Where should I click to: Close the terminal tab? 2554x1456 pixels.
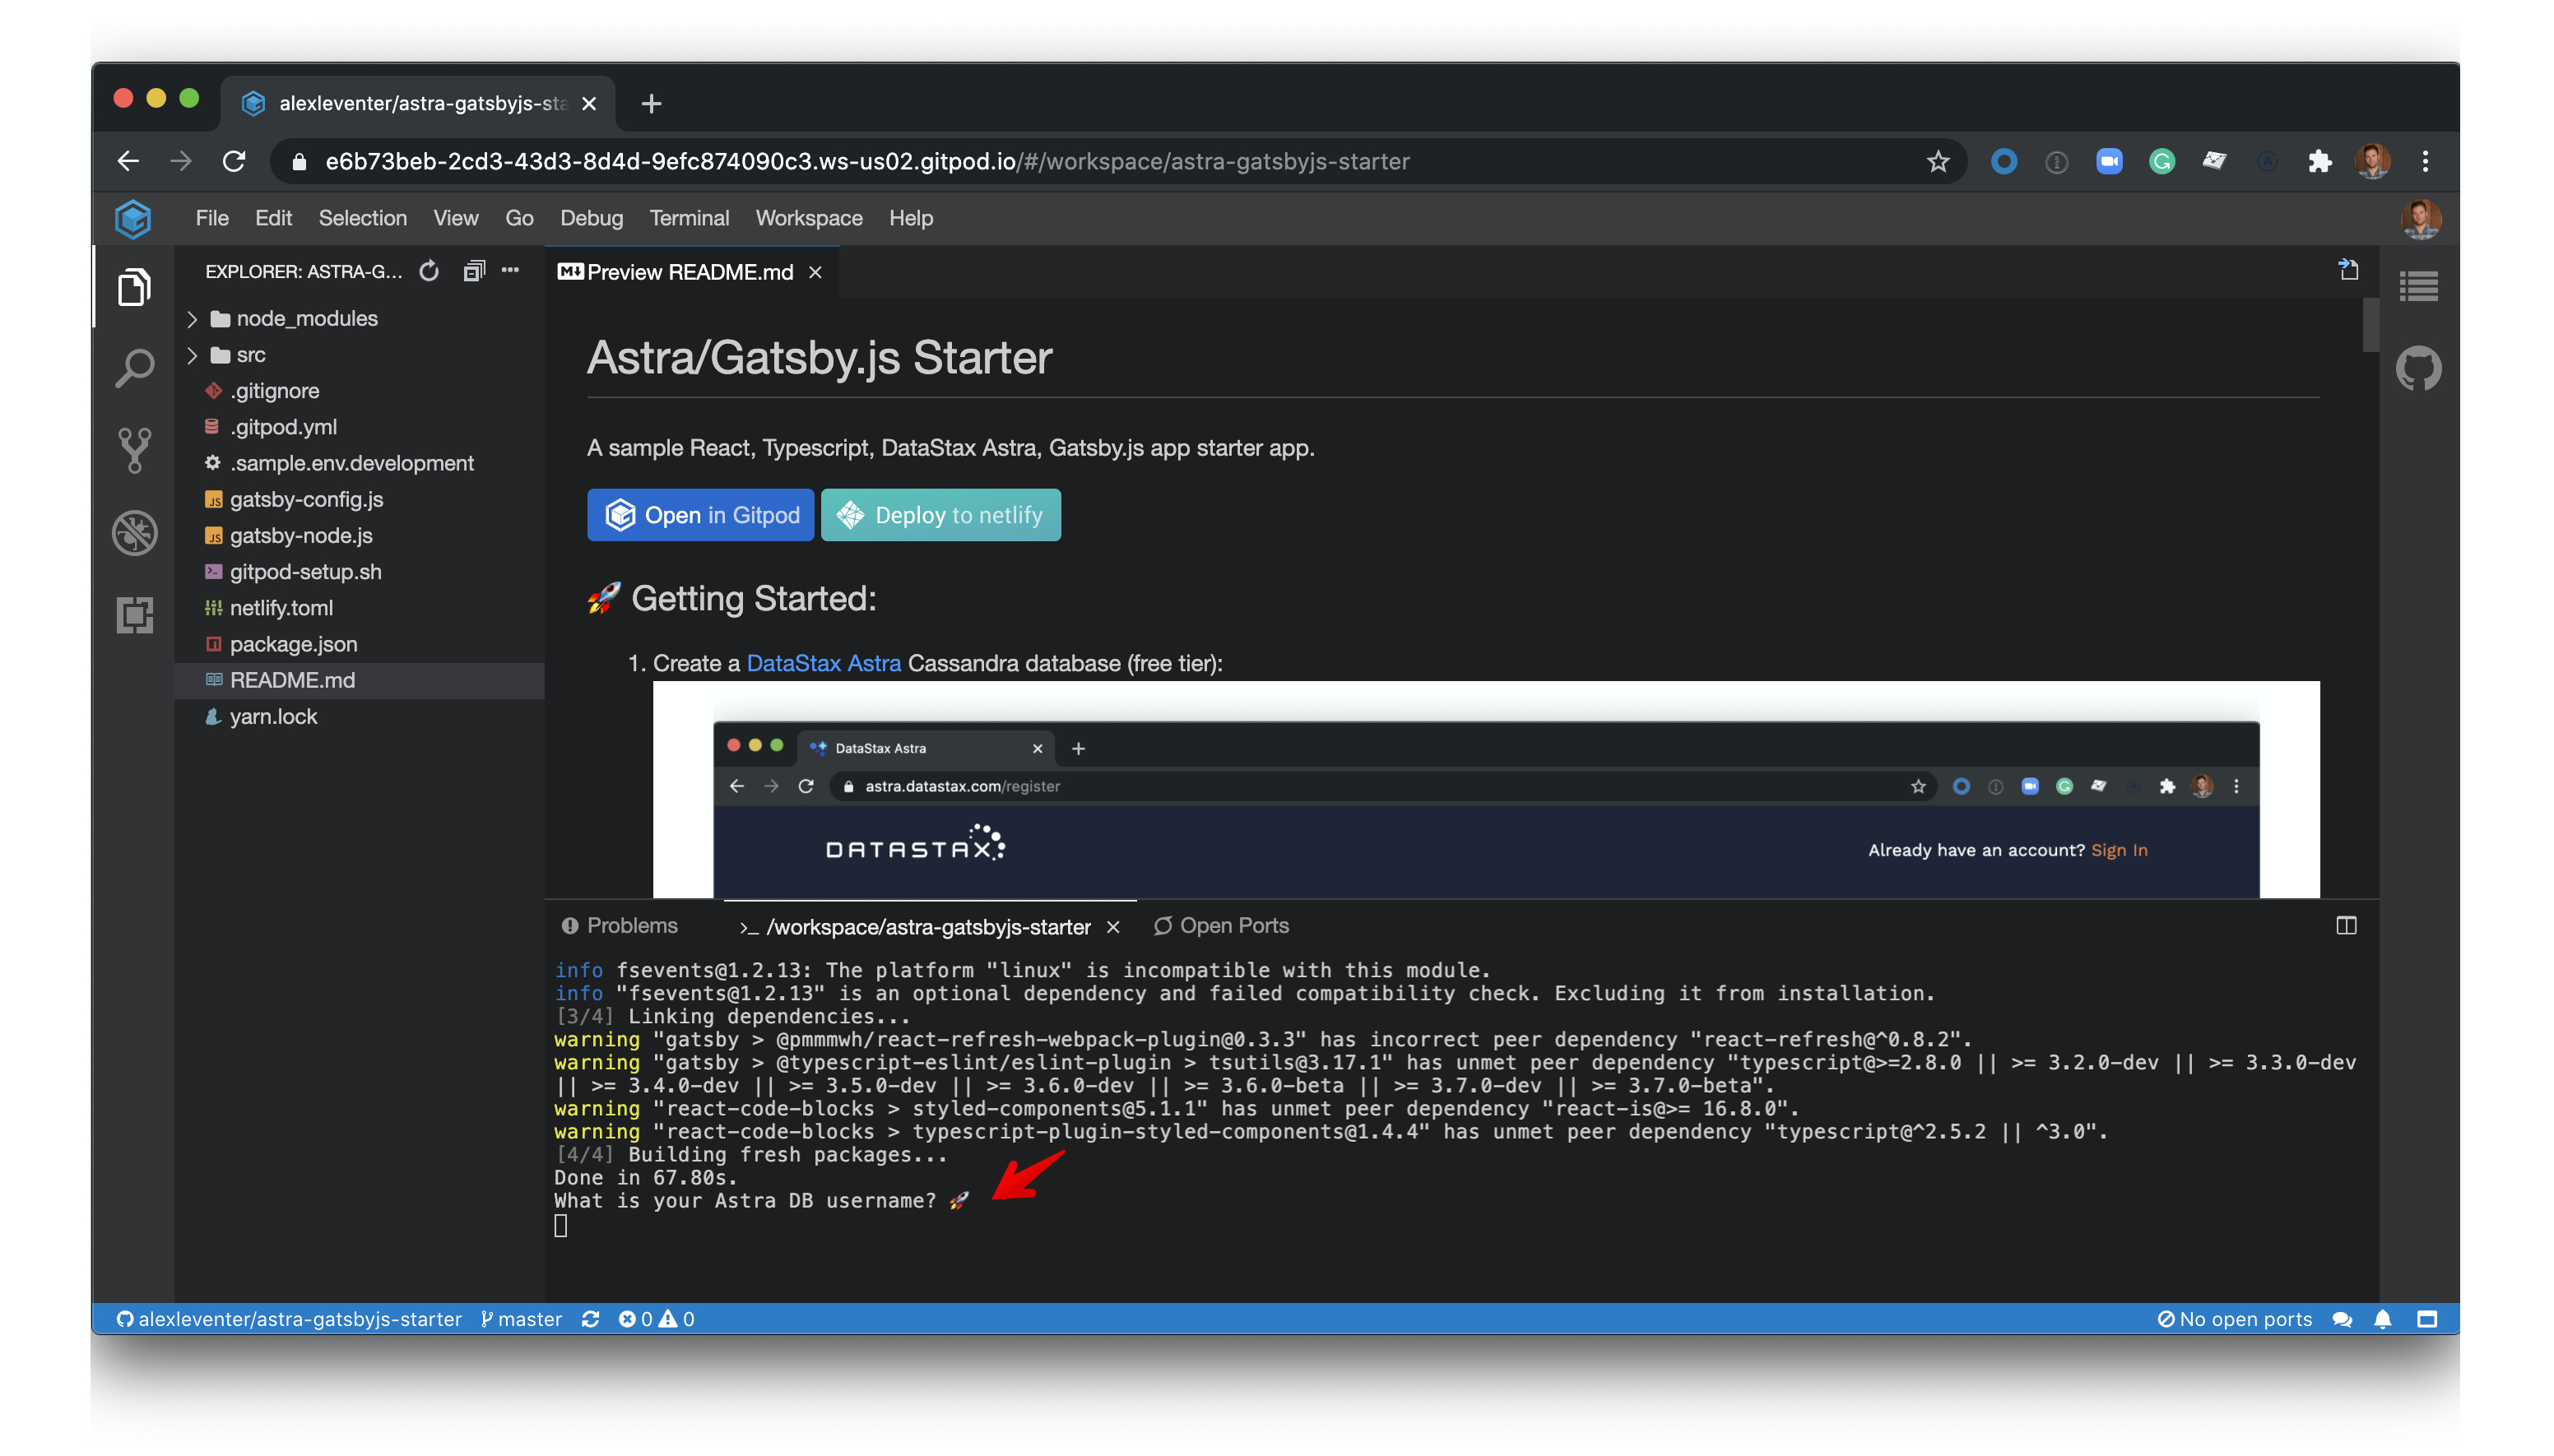point(1113,927)
